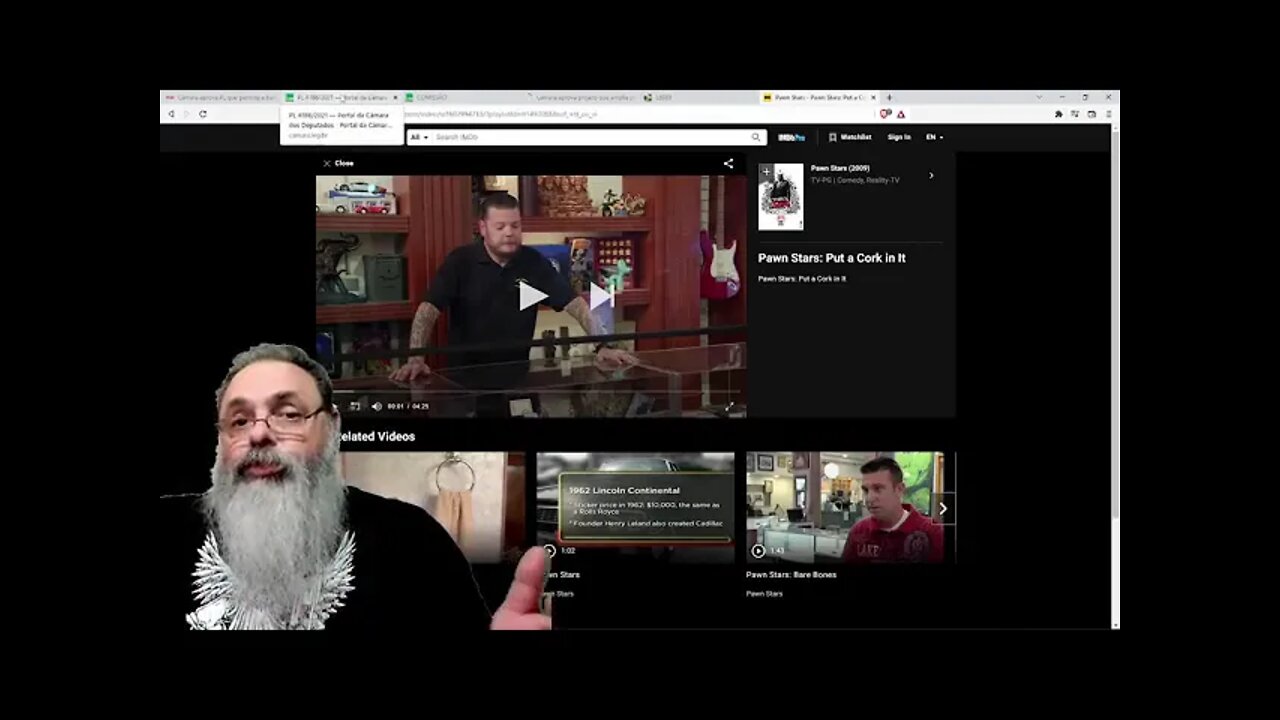The width and height of the screenshot is (1280, 720).
Task: Show next related videos with right arrow
Action: (943, 508)
